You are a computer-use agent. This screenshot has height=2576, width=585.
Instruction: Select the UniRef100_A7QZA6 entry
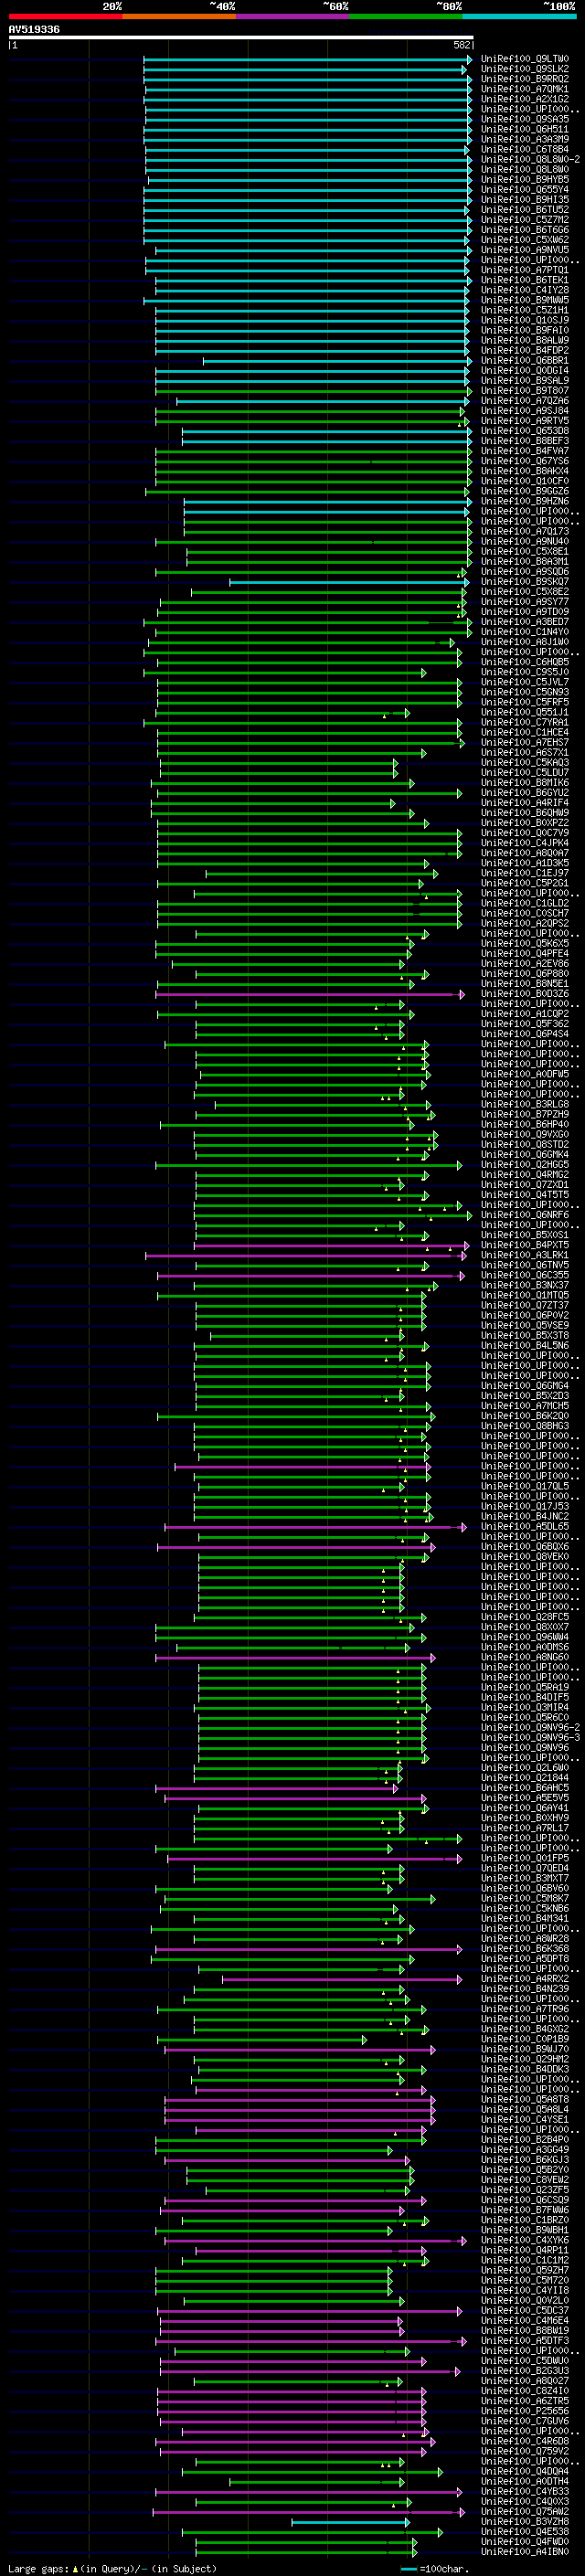tap(524, 401)
